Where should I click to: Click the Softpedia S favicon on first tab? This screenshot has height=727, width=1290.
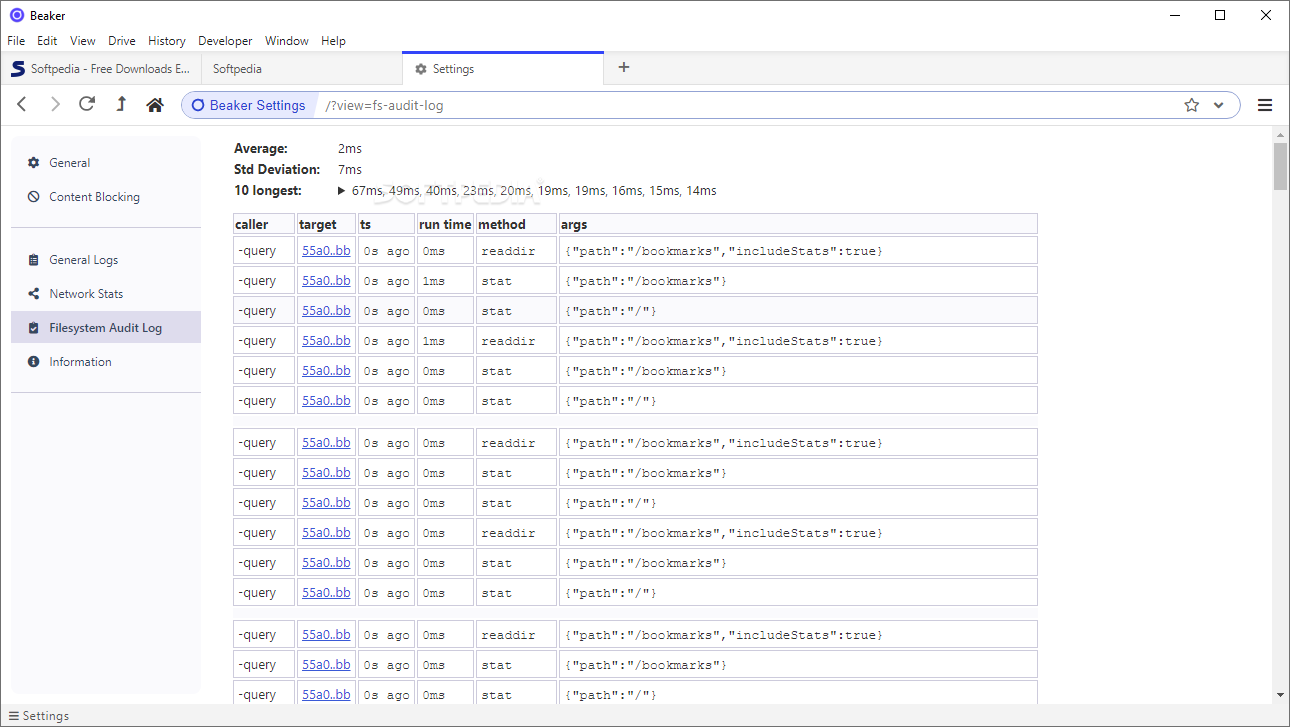point(17,69)
